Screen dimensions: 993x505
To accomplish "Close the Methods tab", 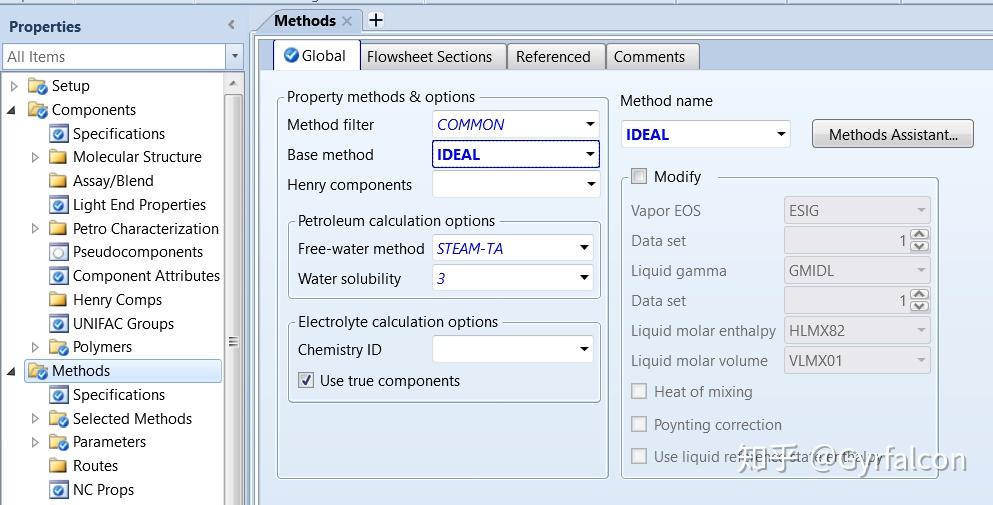I will tap(347, 20).
